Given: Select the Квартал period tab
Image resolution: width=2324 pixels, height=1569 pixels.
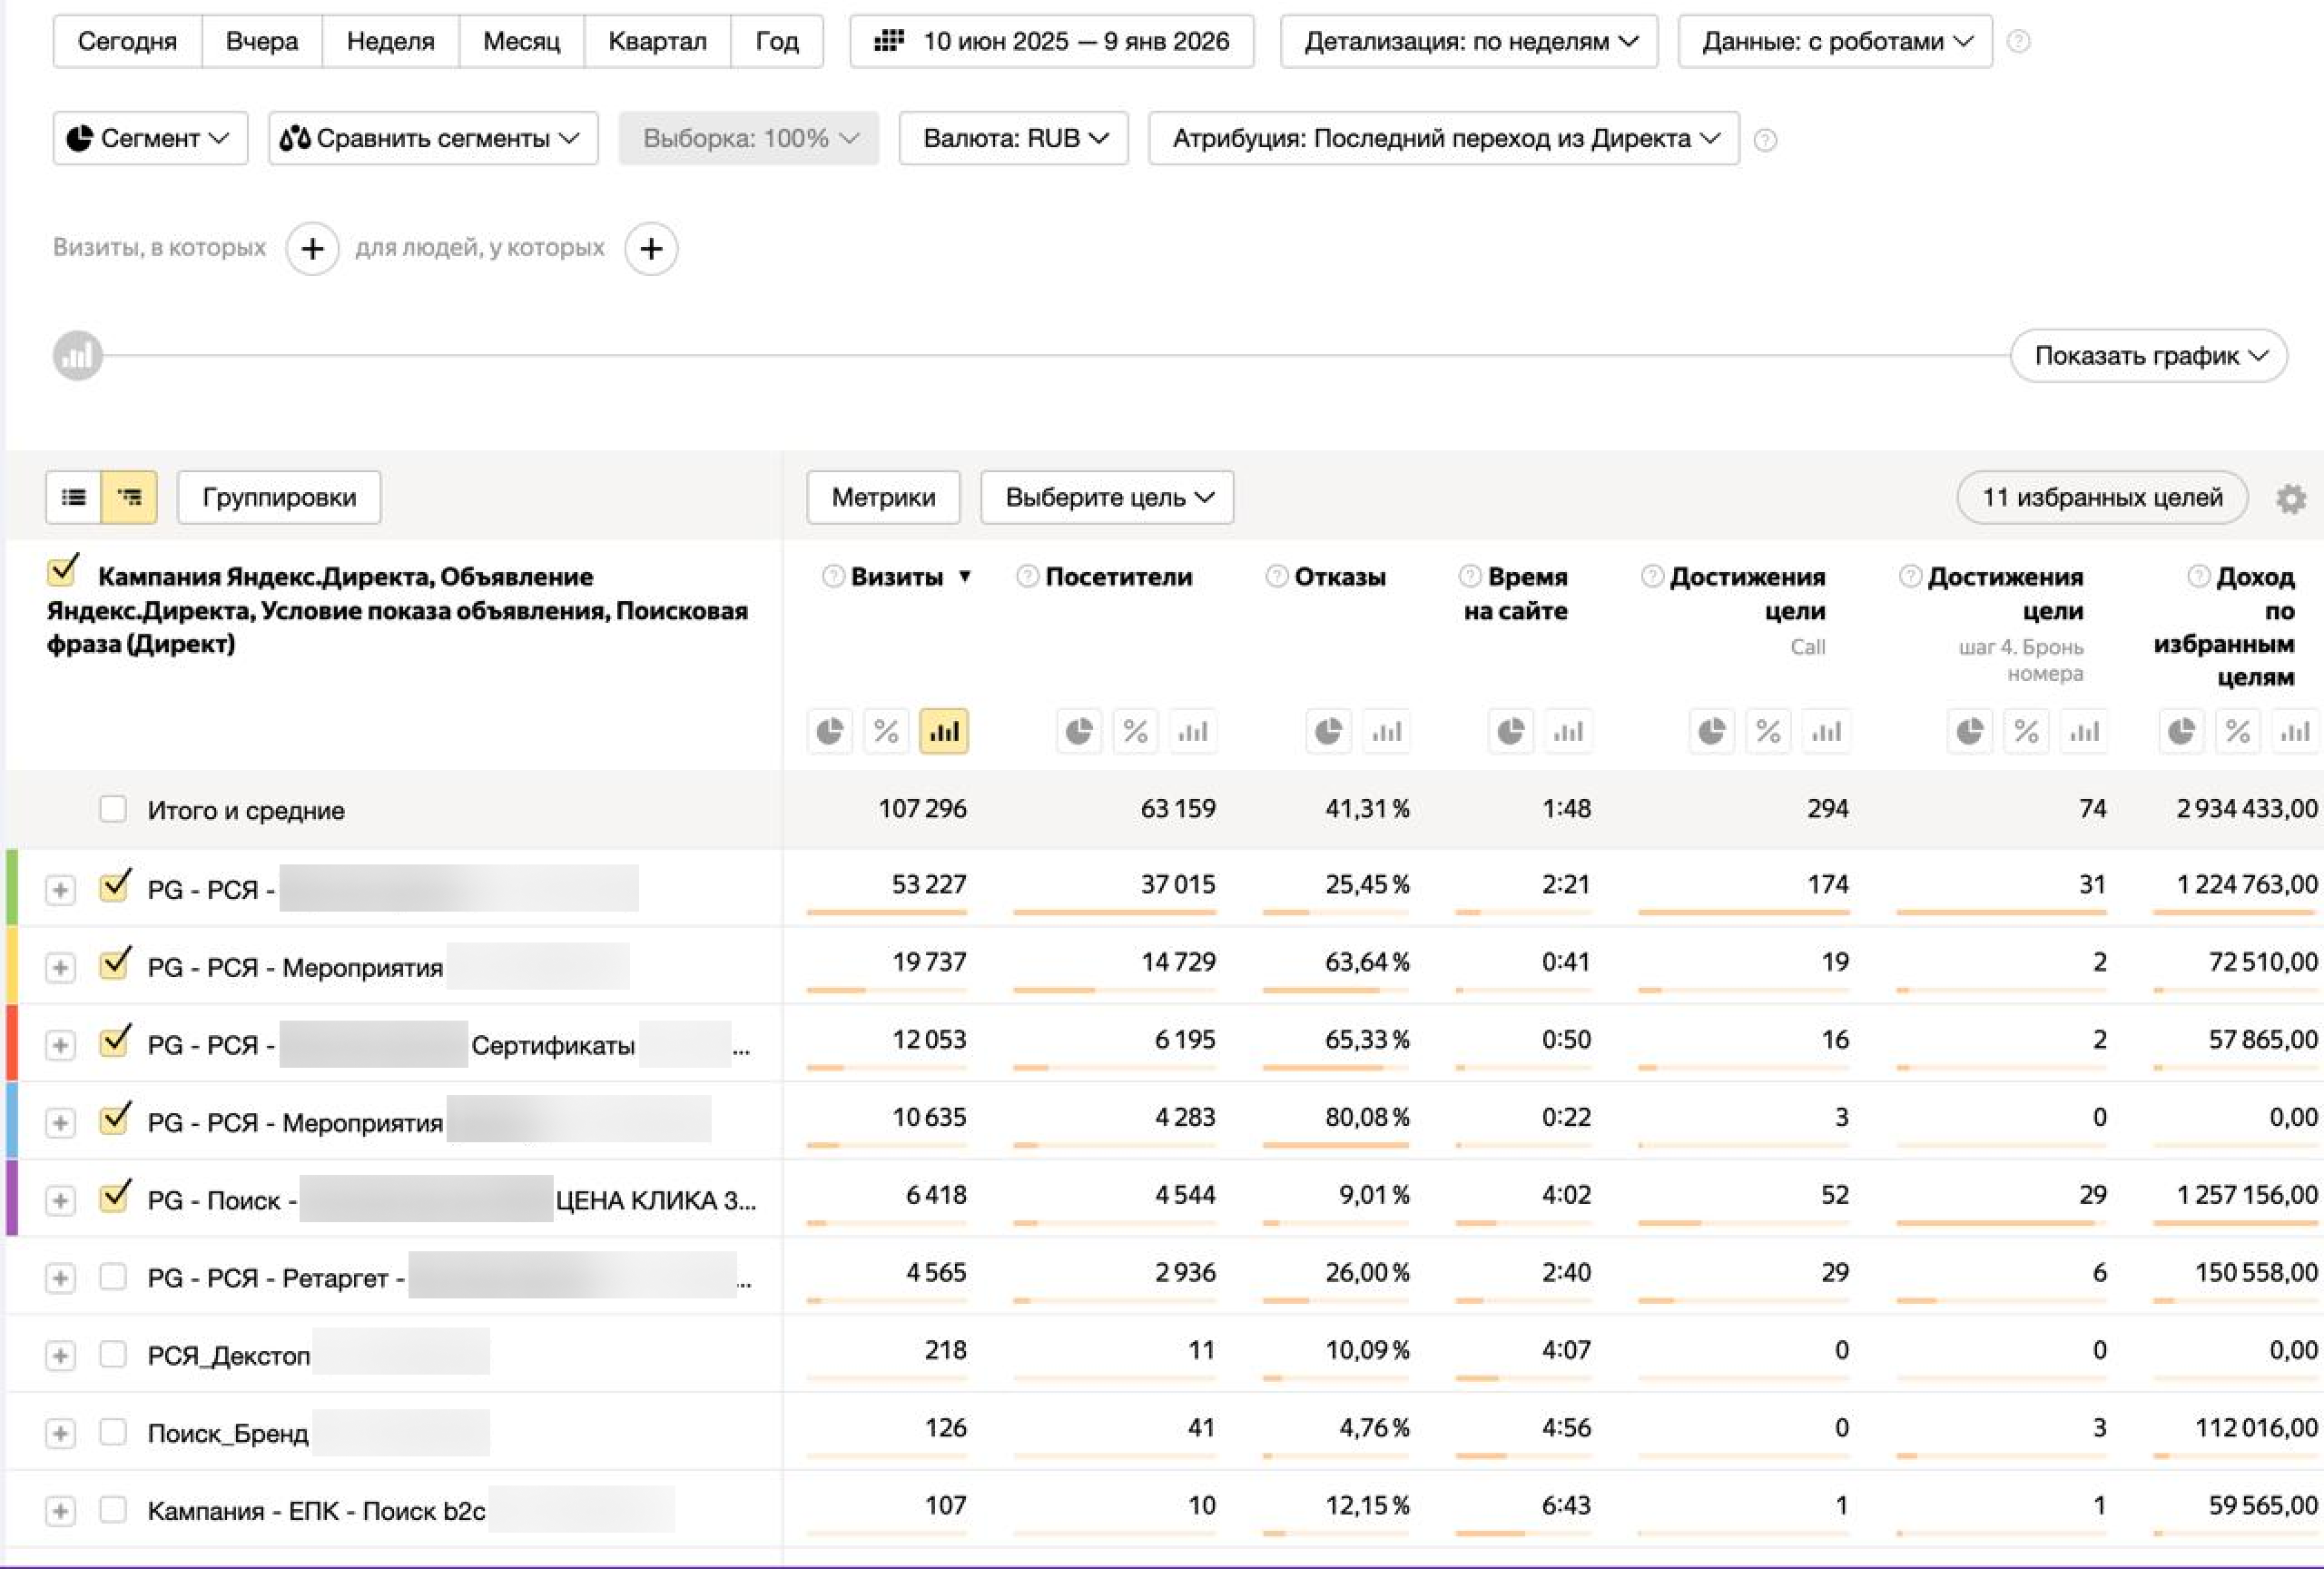Looking at the screenshot, I should coord(657,41).
